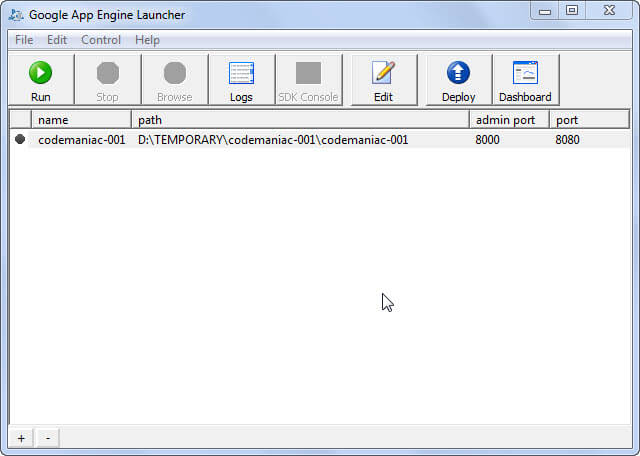Open the Dashboard
This screenshot has width=640, height=456.
point(525,80)
